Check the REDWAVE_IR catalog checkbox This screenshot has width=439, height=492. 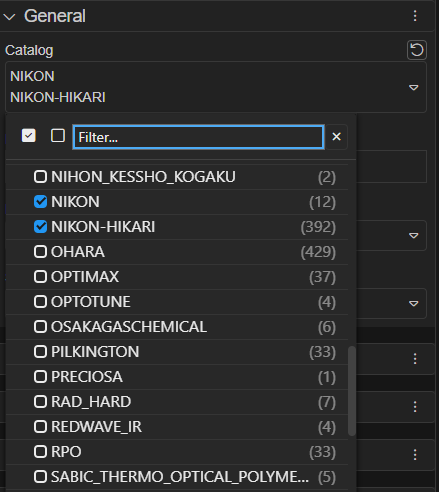tap(40, 427)
